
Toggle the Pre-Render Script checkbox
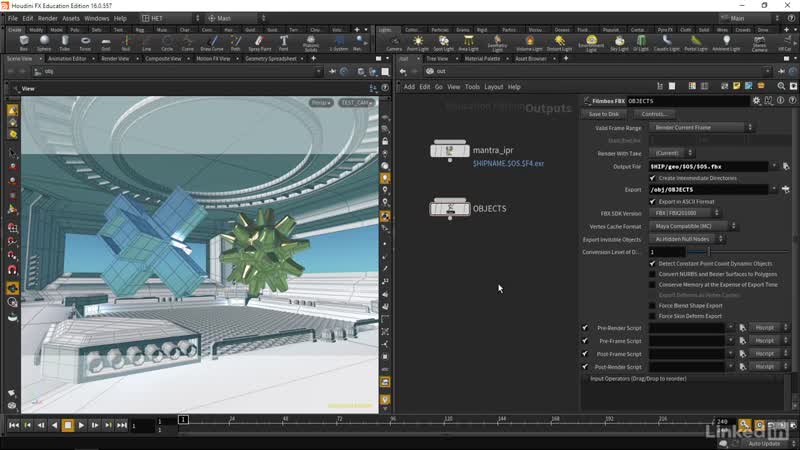585,328
